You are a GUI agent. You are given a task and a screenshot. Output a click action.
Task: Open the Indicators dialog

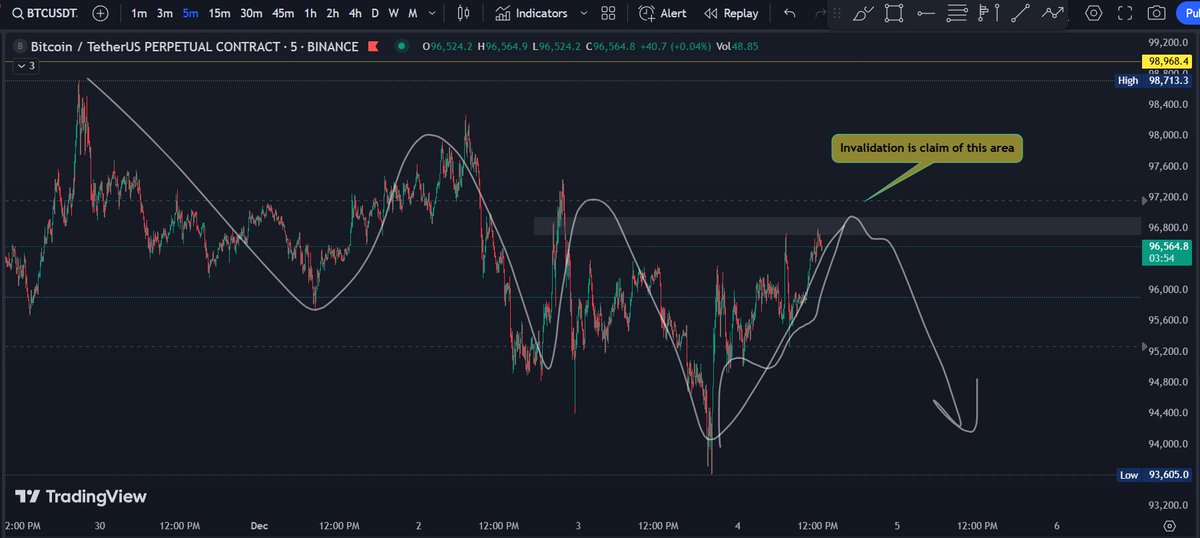tap(532, 13)
